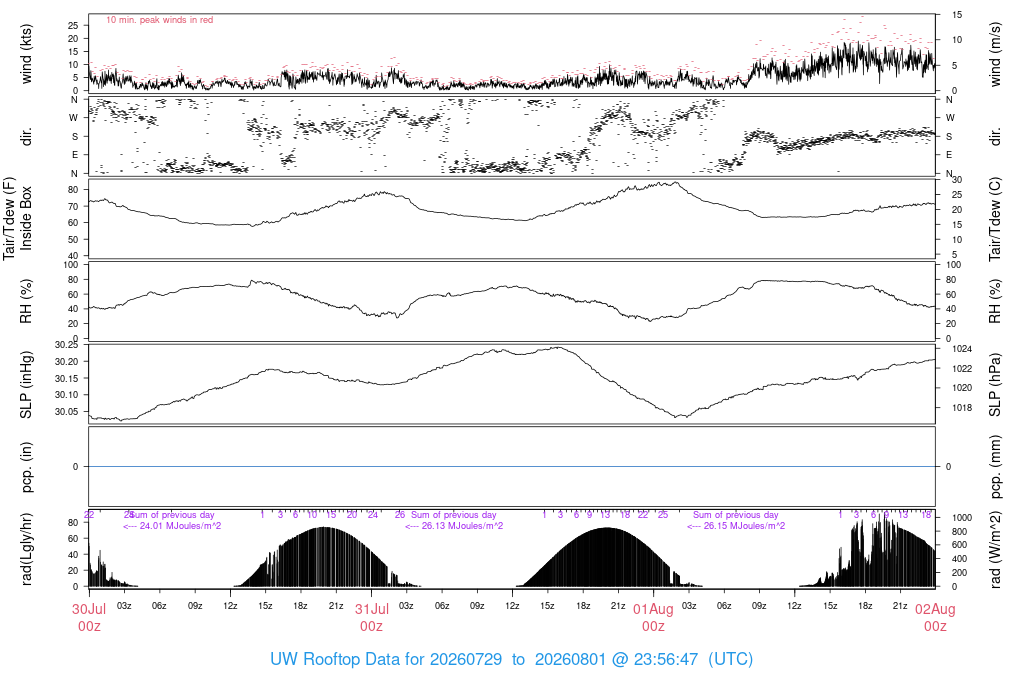1024x700 pixels.
Task: Click the 'rad (W/m^2)' axis label
Action: [995, 550]
